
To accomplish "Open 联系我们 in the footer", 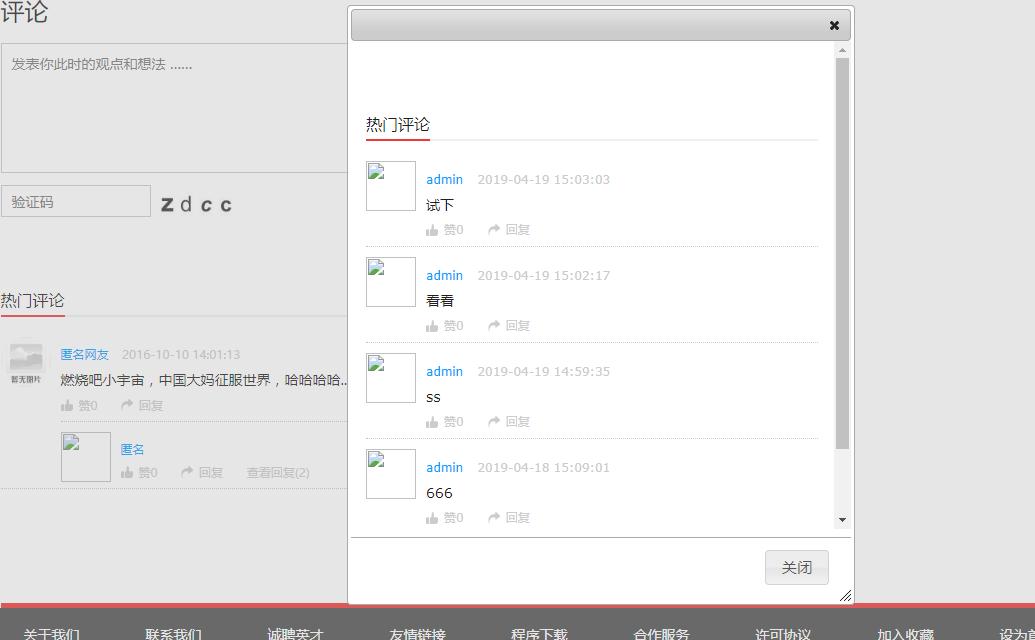I will pyautogui.click(x=174, y=633).
